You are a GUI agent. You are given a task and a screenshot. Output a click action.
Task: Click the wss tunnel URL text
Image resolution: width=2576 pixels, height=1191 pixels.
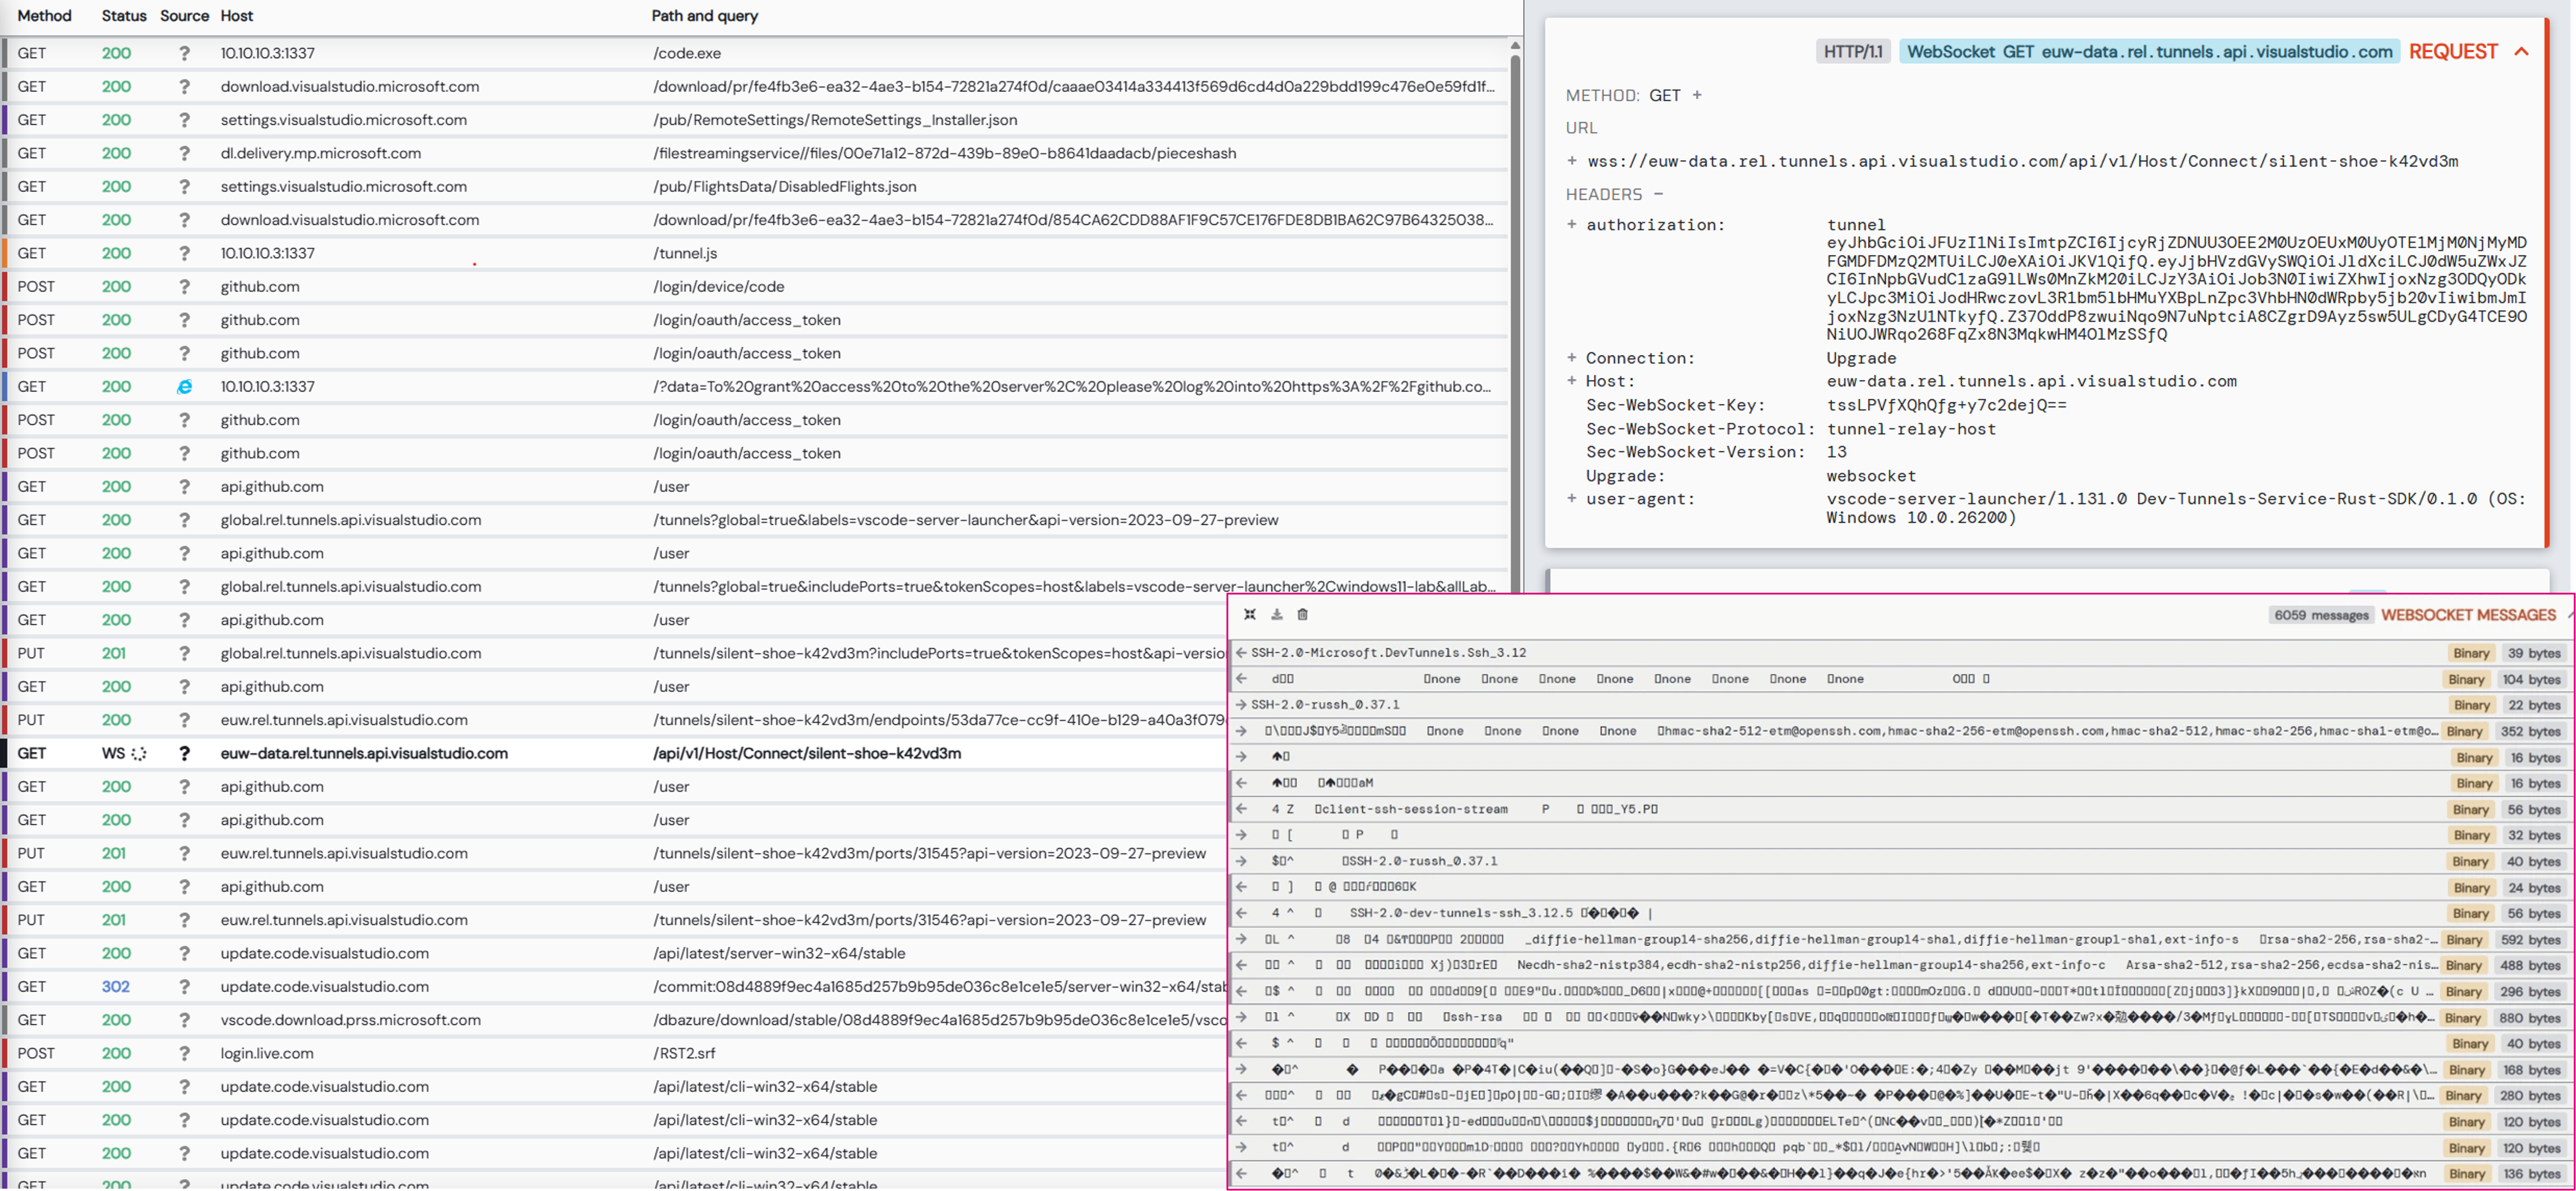(x=2022, y=162)
